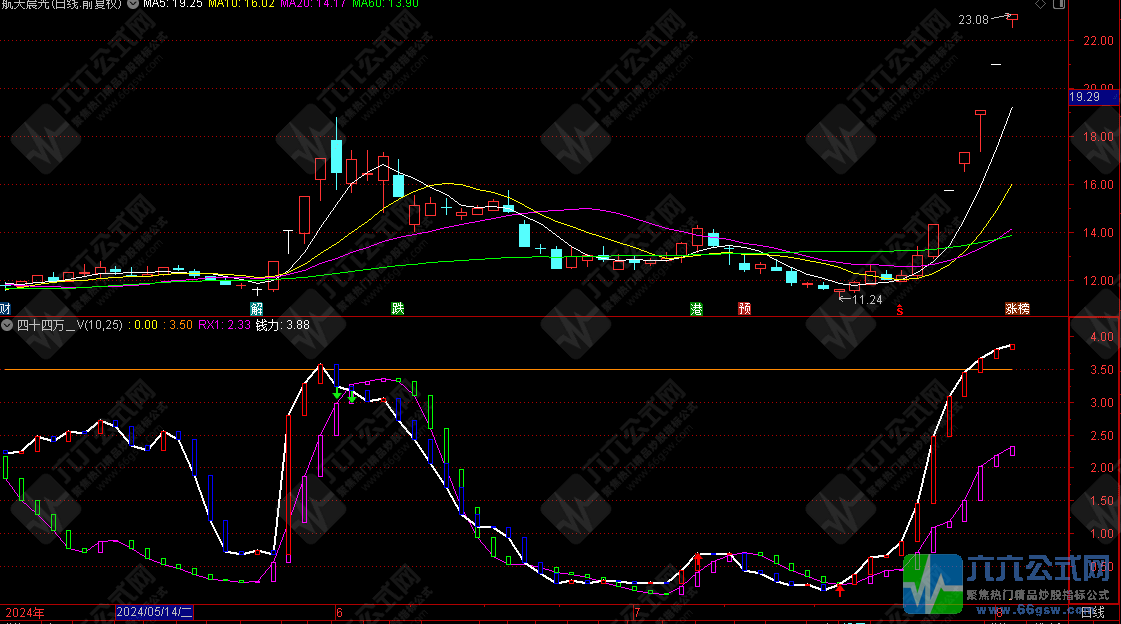Click the red $ event marker
Screen dimensions: 1121x624
coord(900,310)
